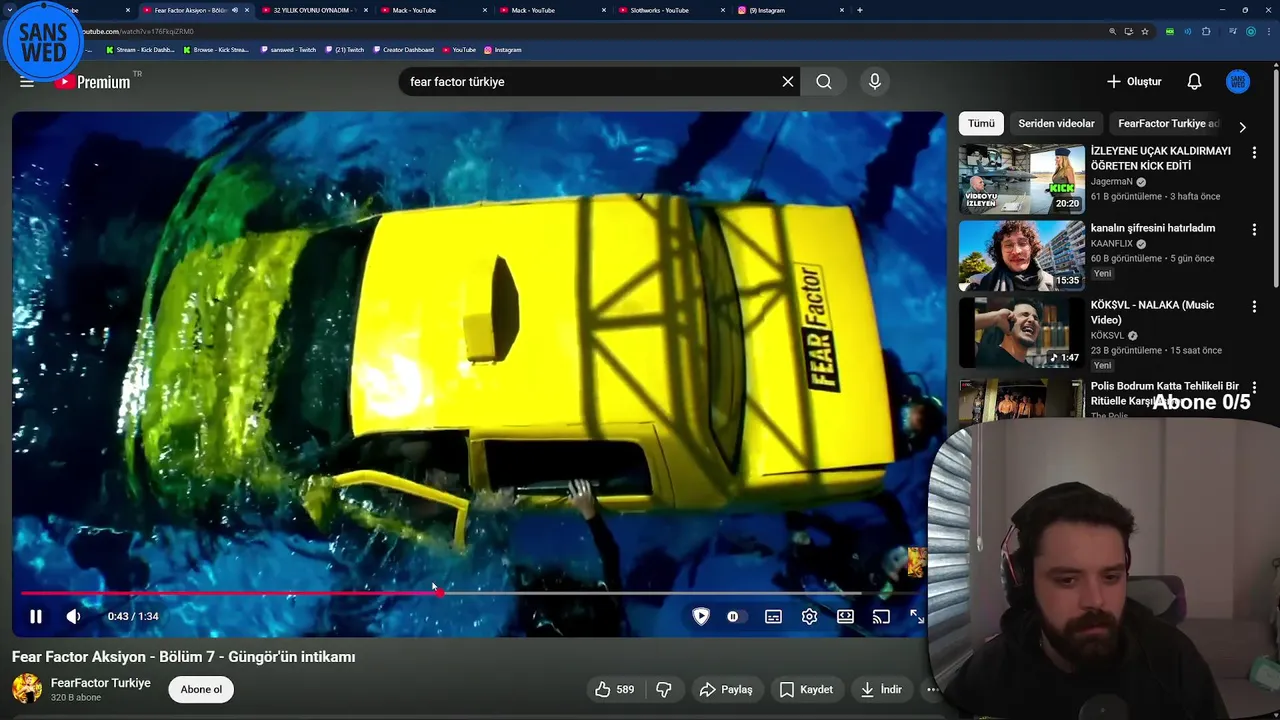Select the 'Seriden videolar' chip
The width and height of the screenshot is (1280, 720).
click(1056, 124)
